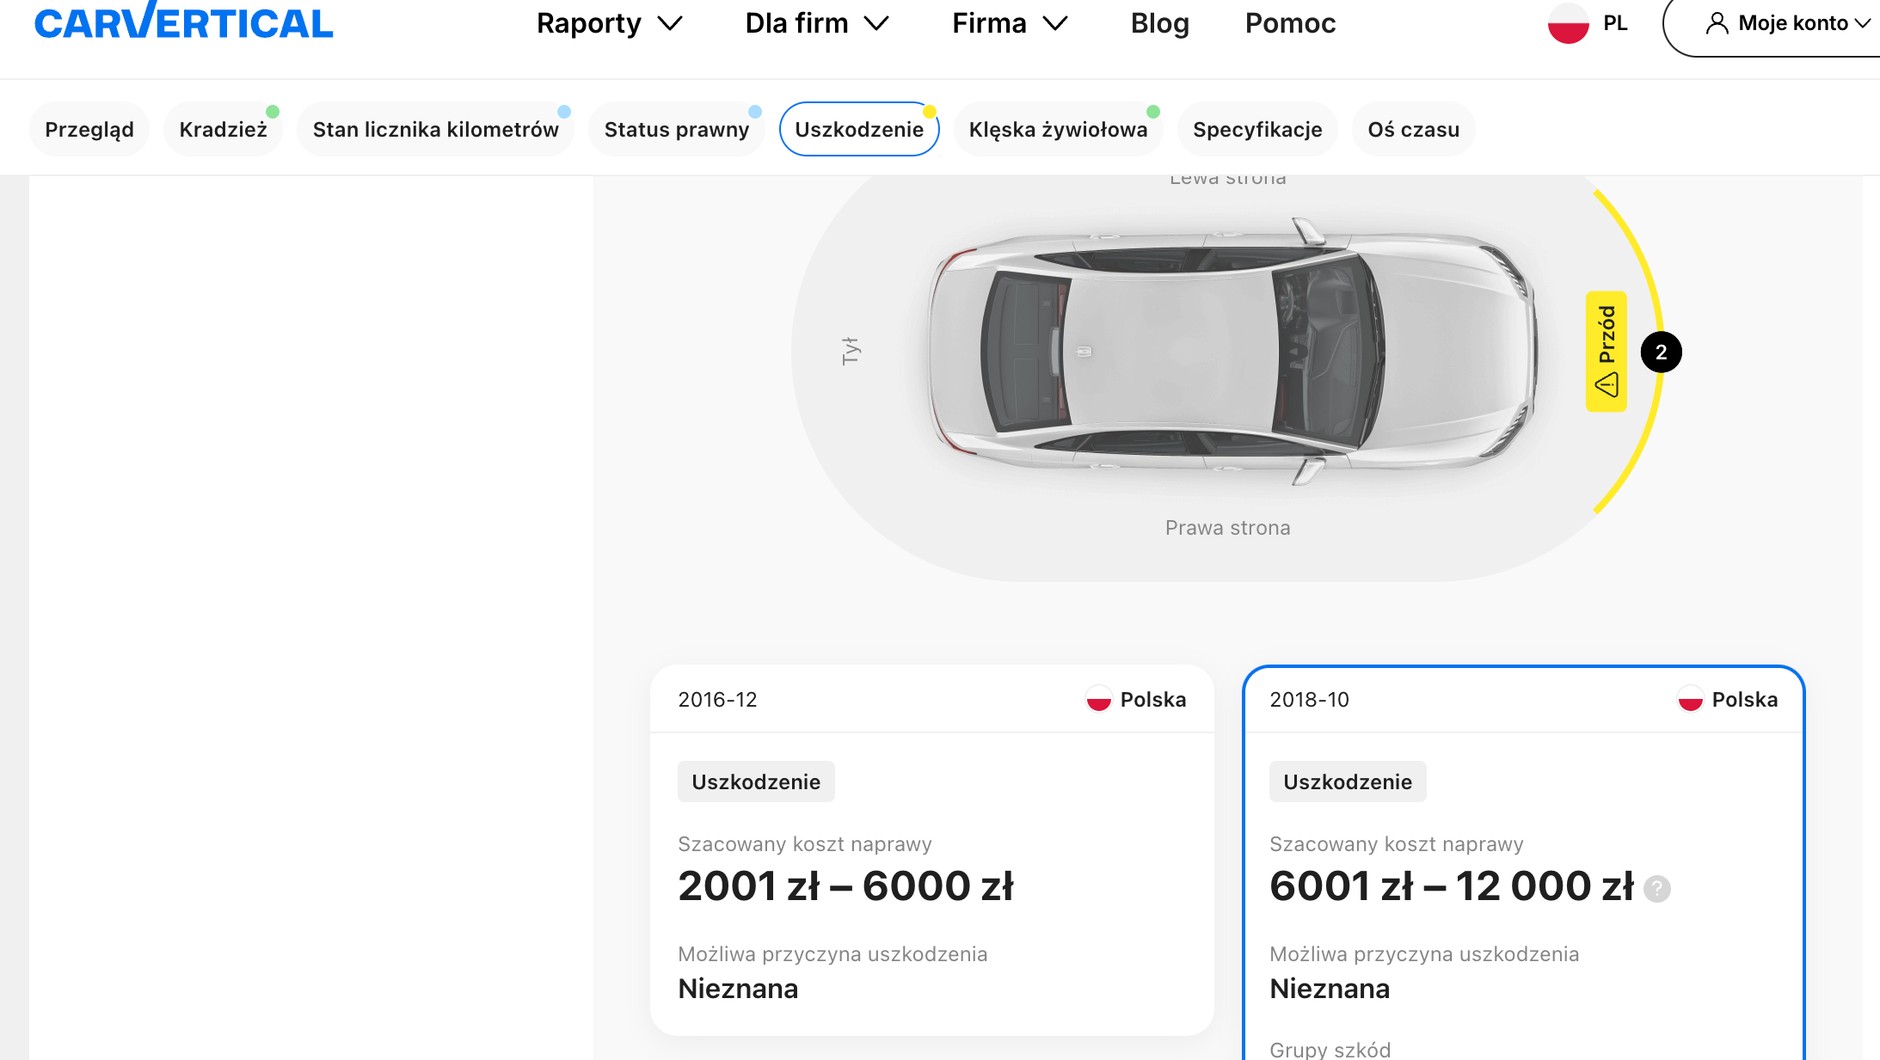Click Nieznana cause in 2018-10 card
This screenshot has width=1880, height=1060.
coord(1329,989)
